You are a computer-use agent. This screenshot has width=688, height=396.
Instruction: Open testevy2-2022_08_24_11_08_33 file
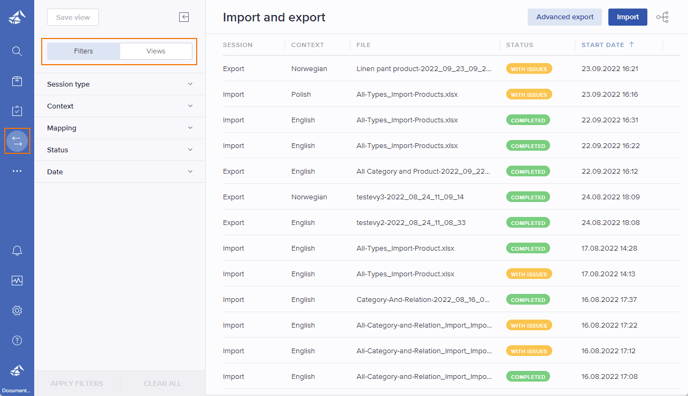coord(411,223)
